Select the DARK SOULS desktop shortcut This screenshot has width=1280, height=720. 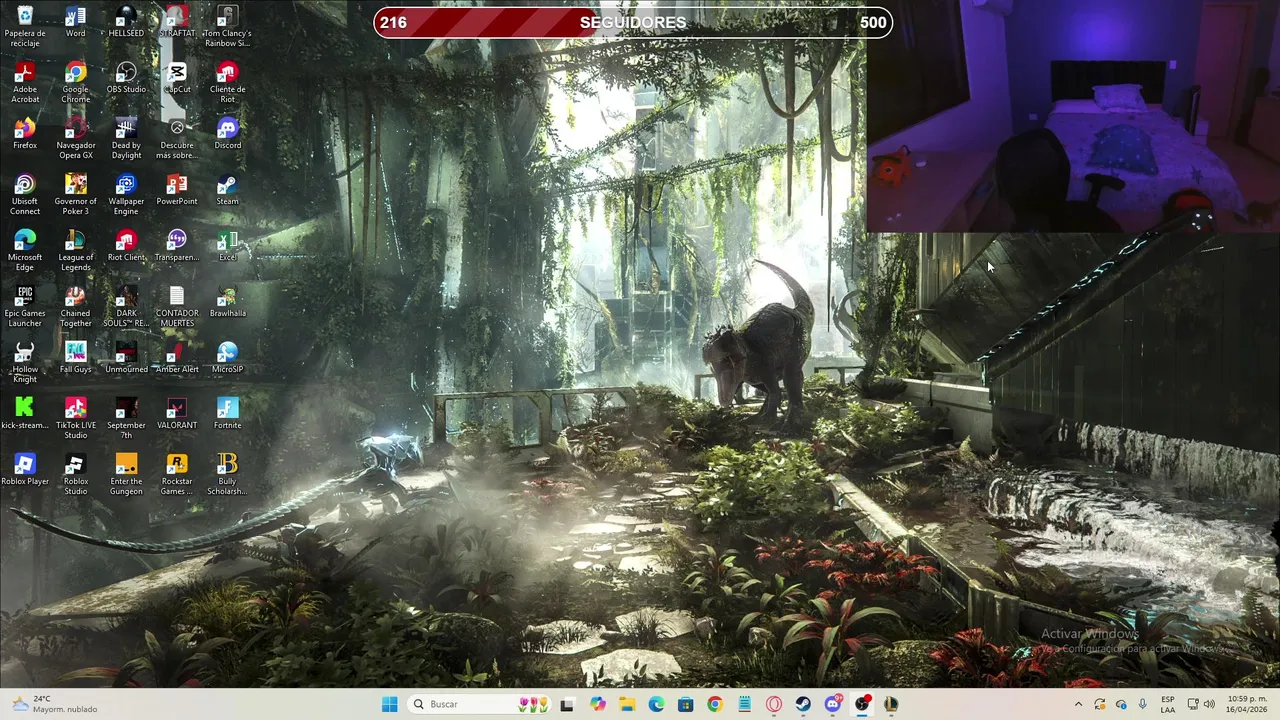pyautogui.click(x=126, y=306)
